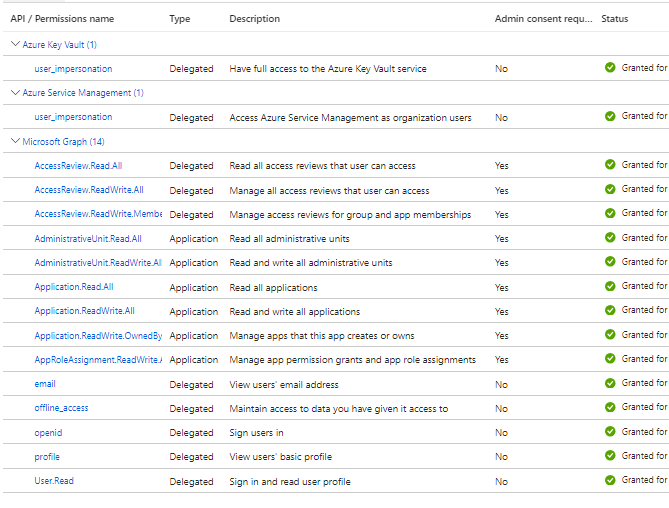Sort by the API / Permissions name column header
The width and height of the screenshot is (669, 508).
point(62,19)
